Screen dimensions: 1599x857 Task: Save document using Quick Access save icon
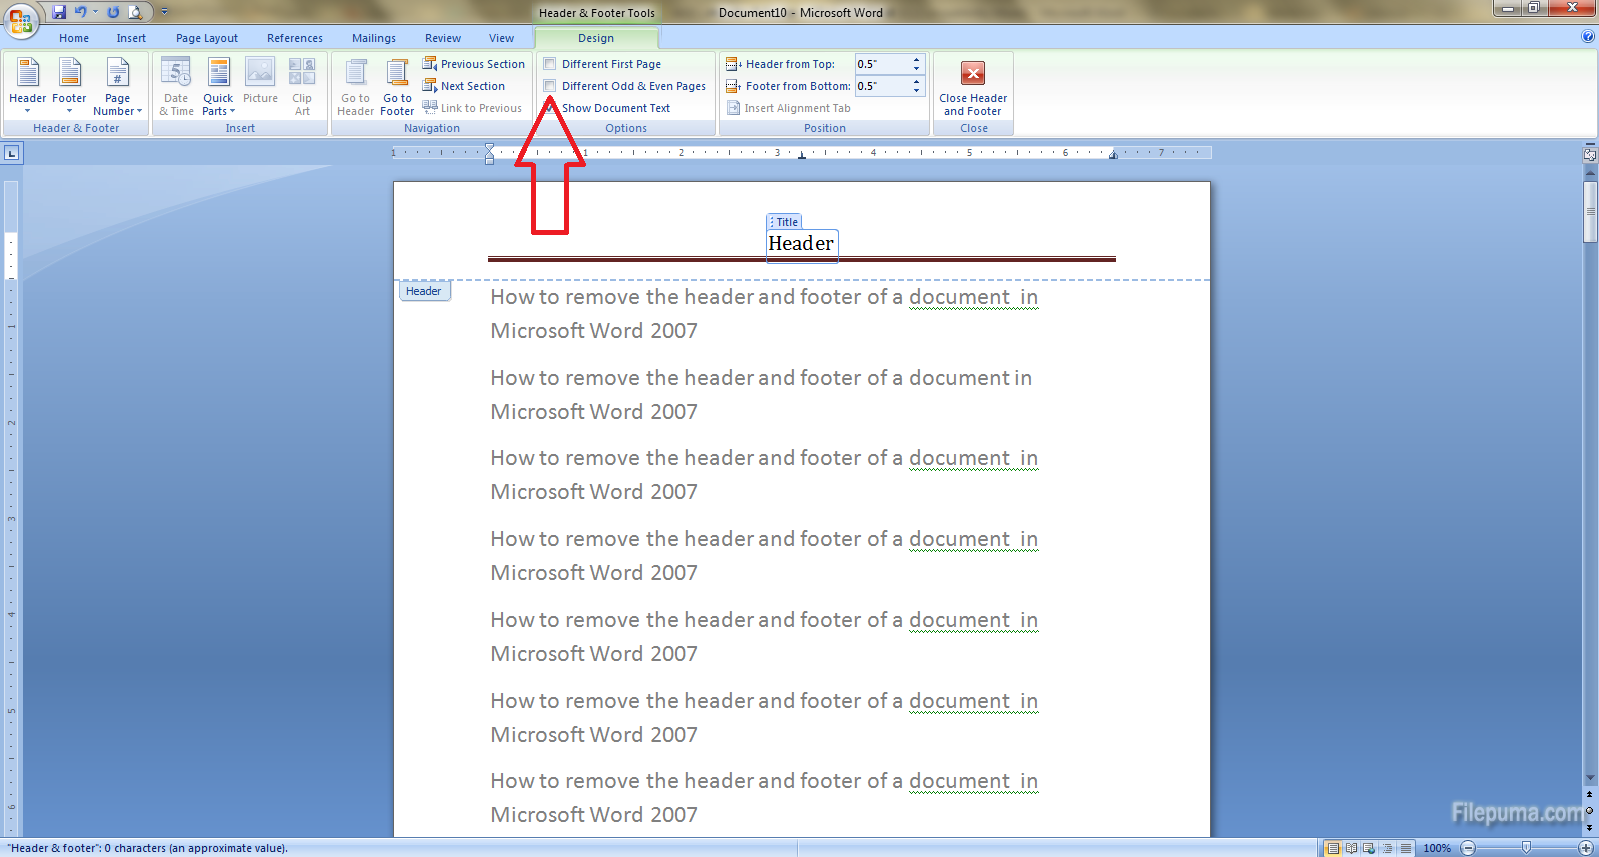tap(59, 12)
